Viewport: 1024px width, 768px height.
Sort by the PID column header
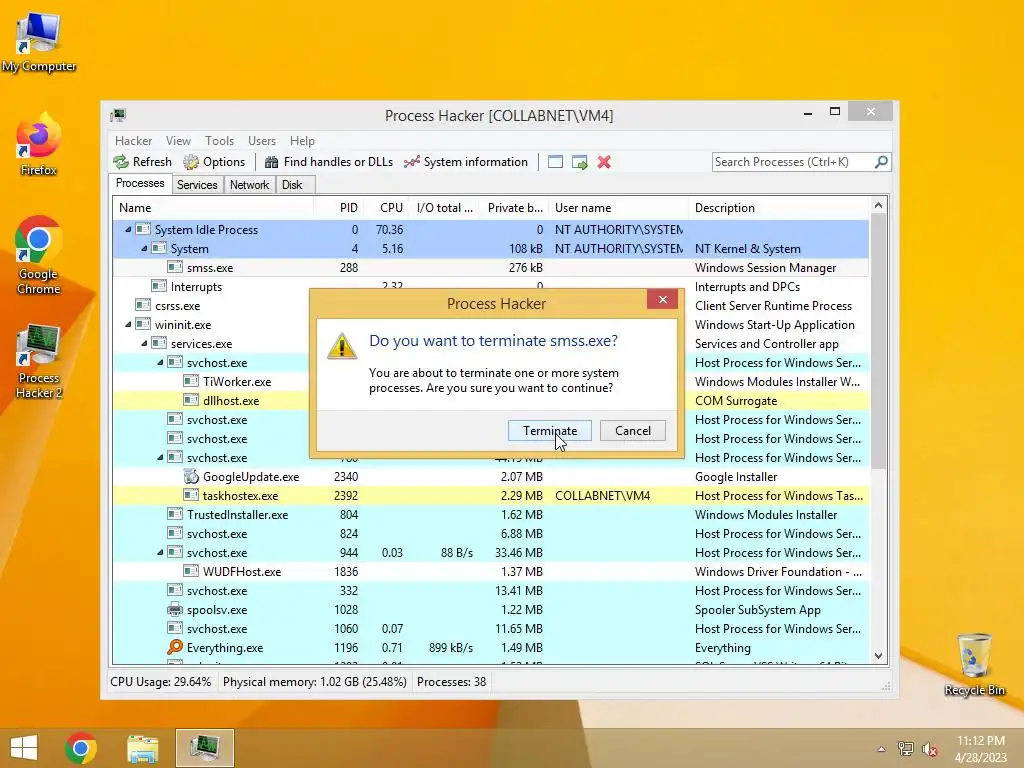point(338,208)
